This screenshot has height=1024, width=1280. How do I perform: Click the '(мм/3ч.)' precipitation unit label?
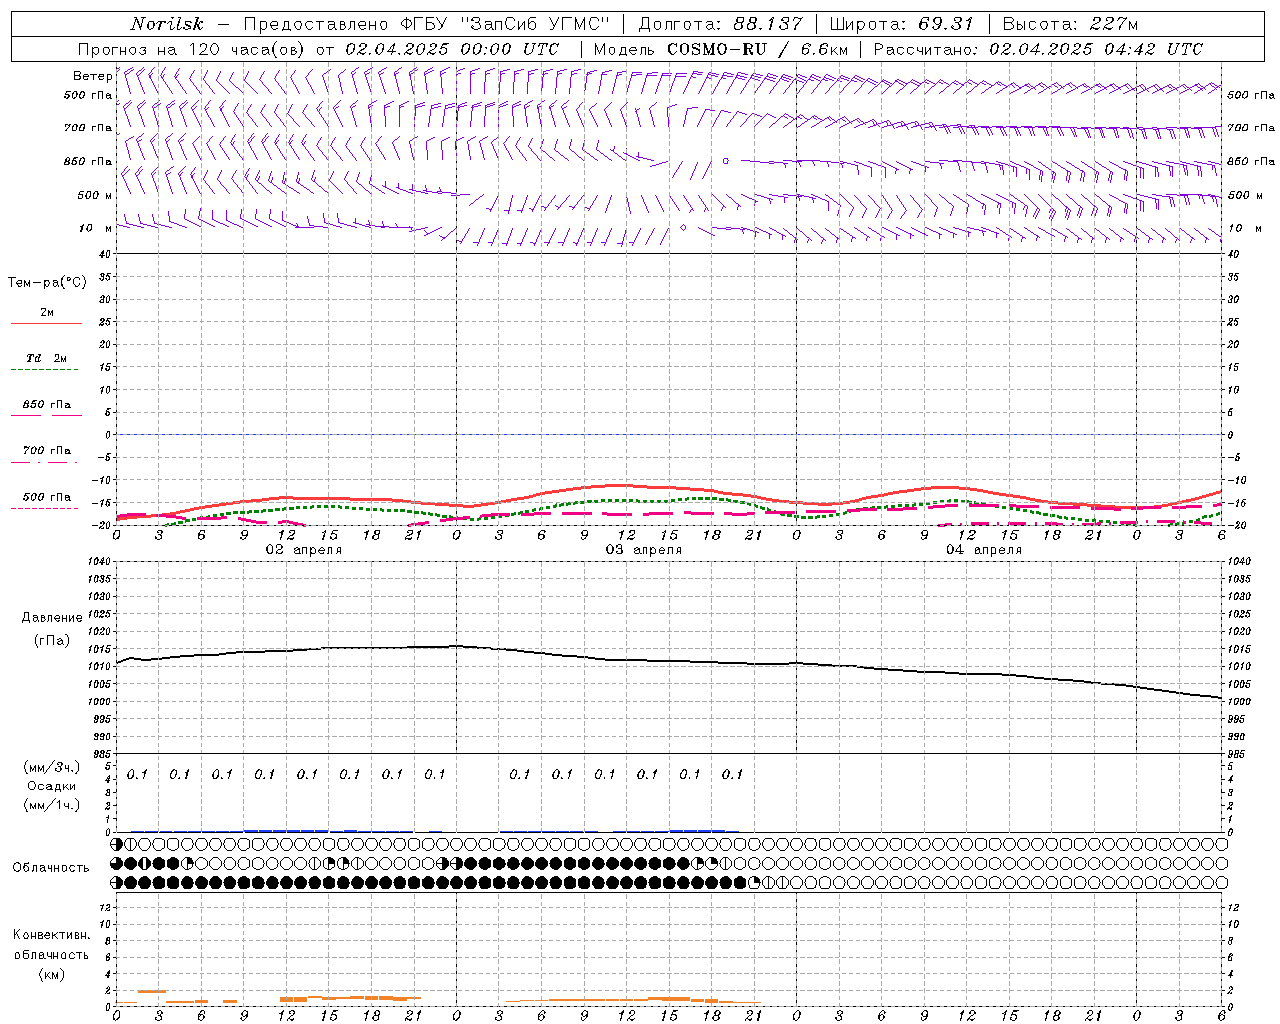click(52, 767)
